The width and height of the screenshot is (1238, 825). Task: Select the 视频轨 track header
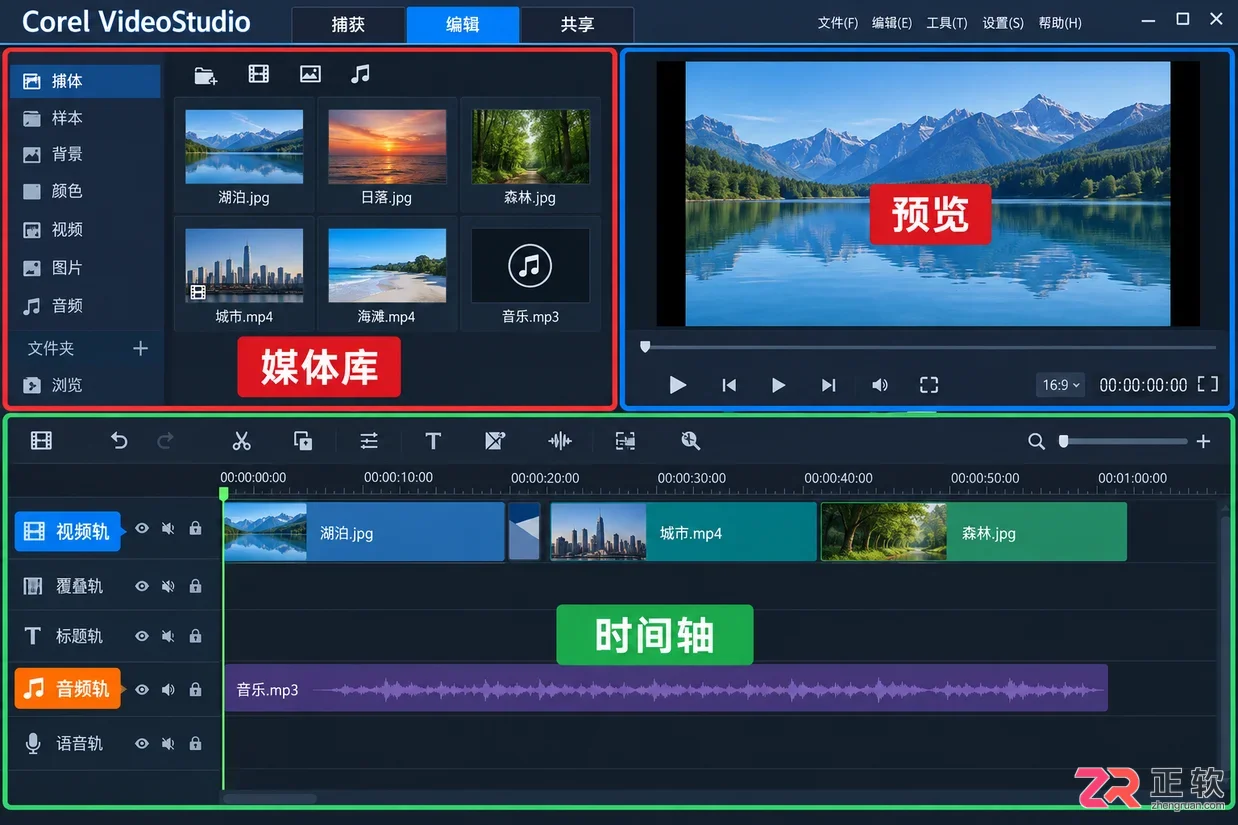coord(68,531)
